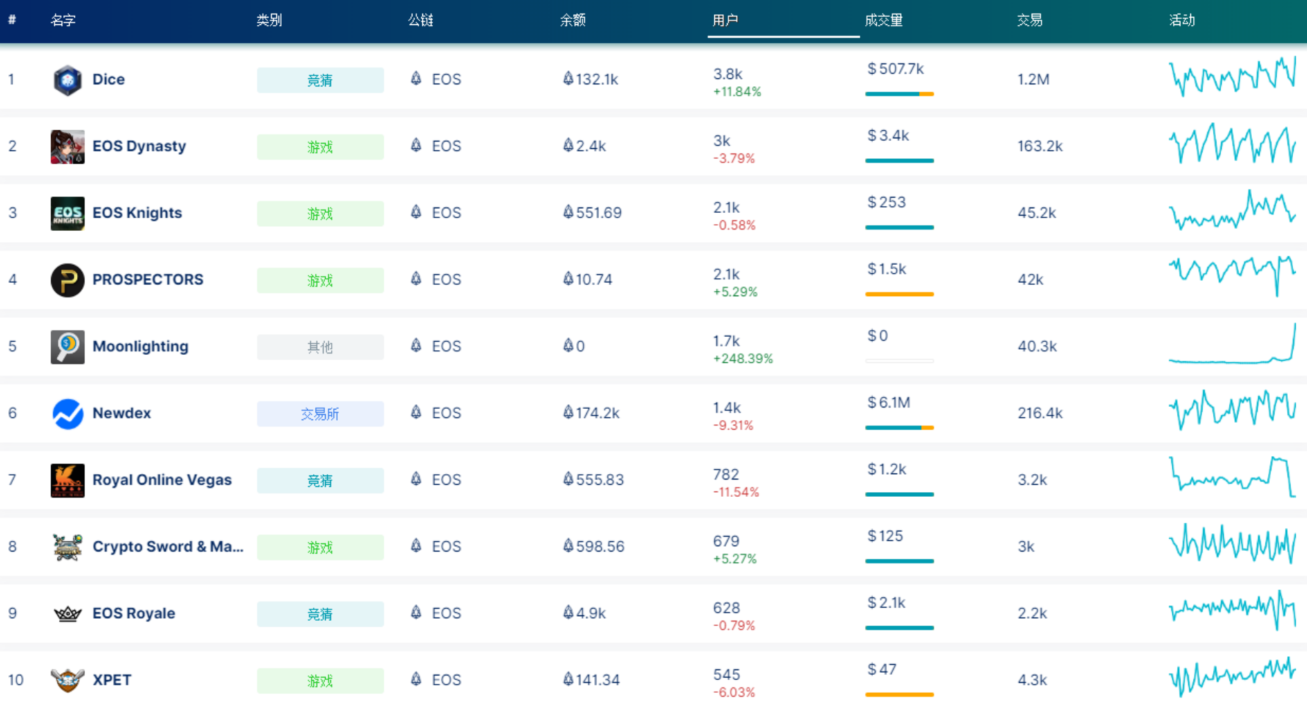1307x720 pixels.
Task: Open the EOS Dynasty name link
Action: [x=139, y=146]
